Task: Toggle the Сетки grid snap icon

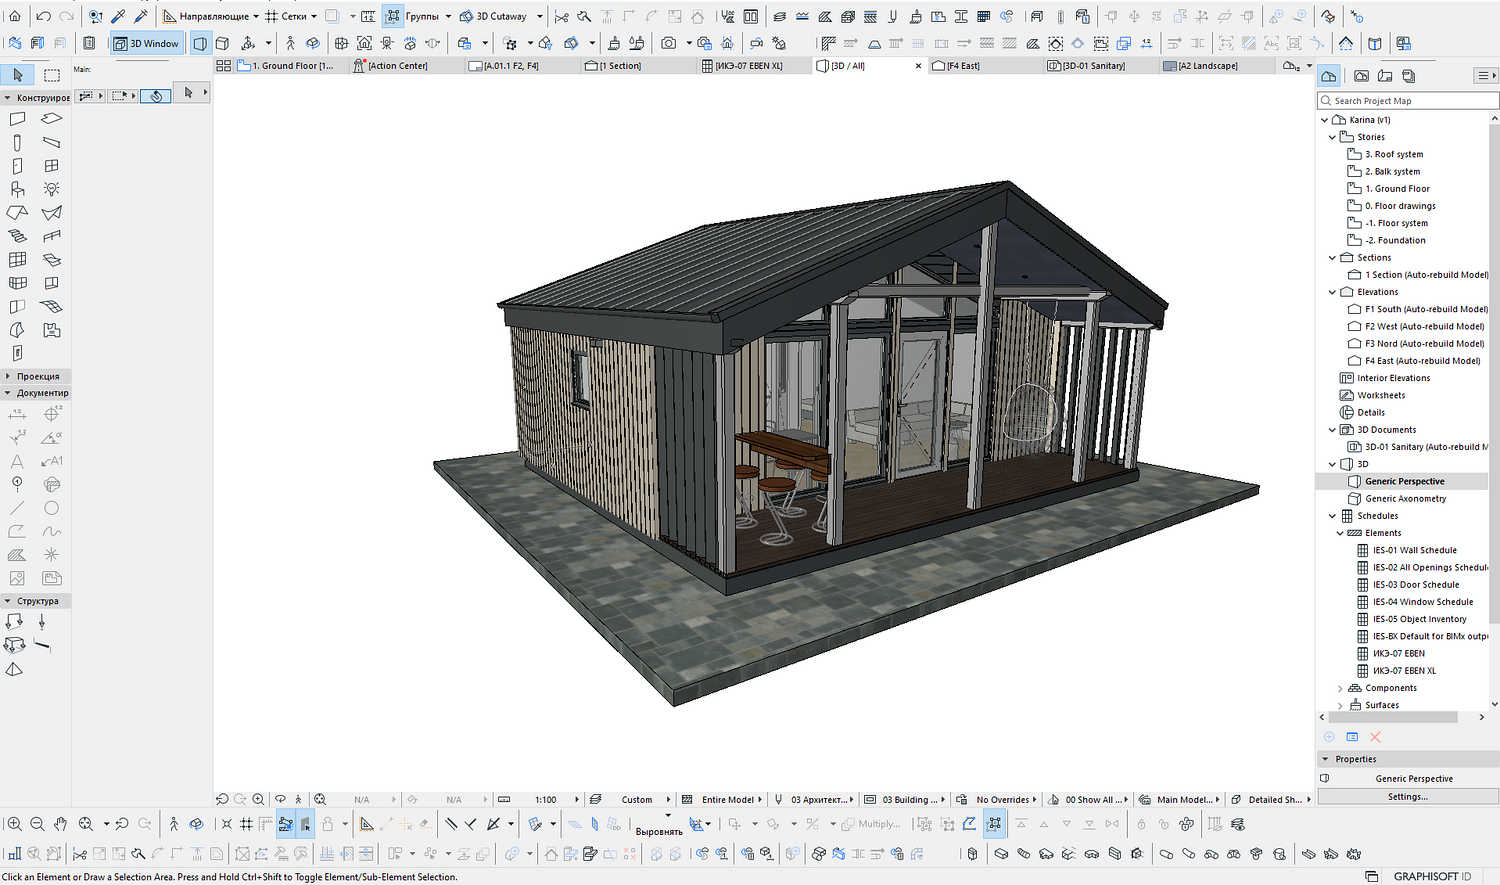Action: click(271, 16)
